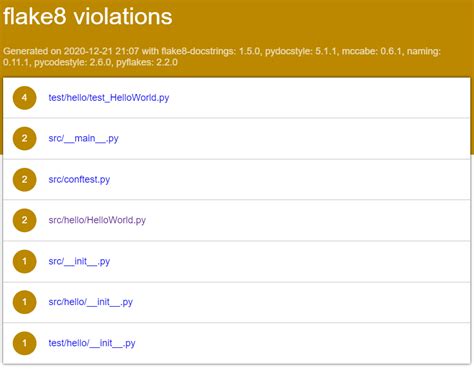
Task: Click the count badge beside src/hello/HelloWorld.py
Action: point(24,220)
